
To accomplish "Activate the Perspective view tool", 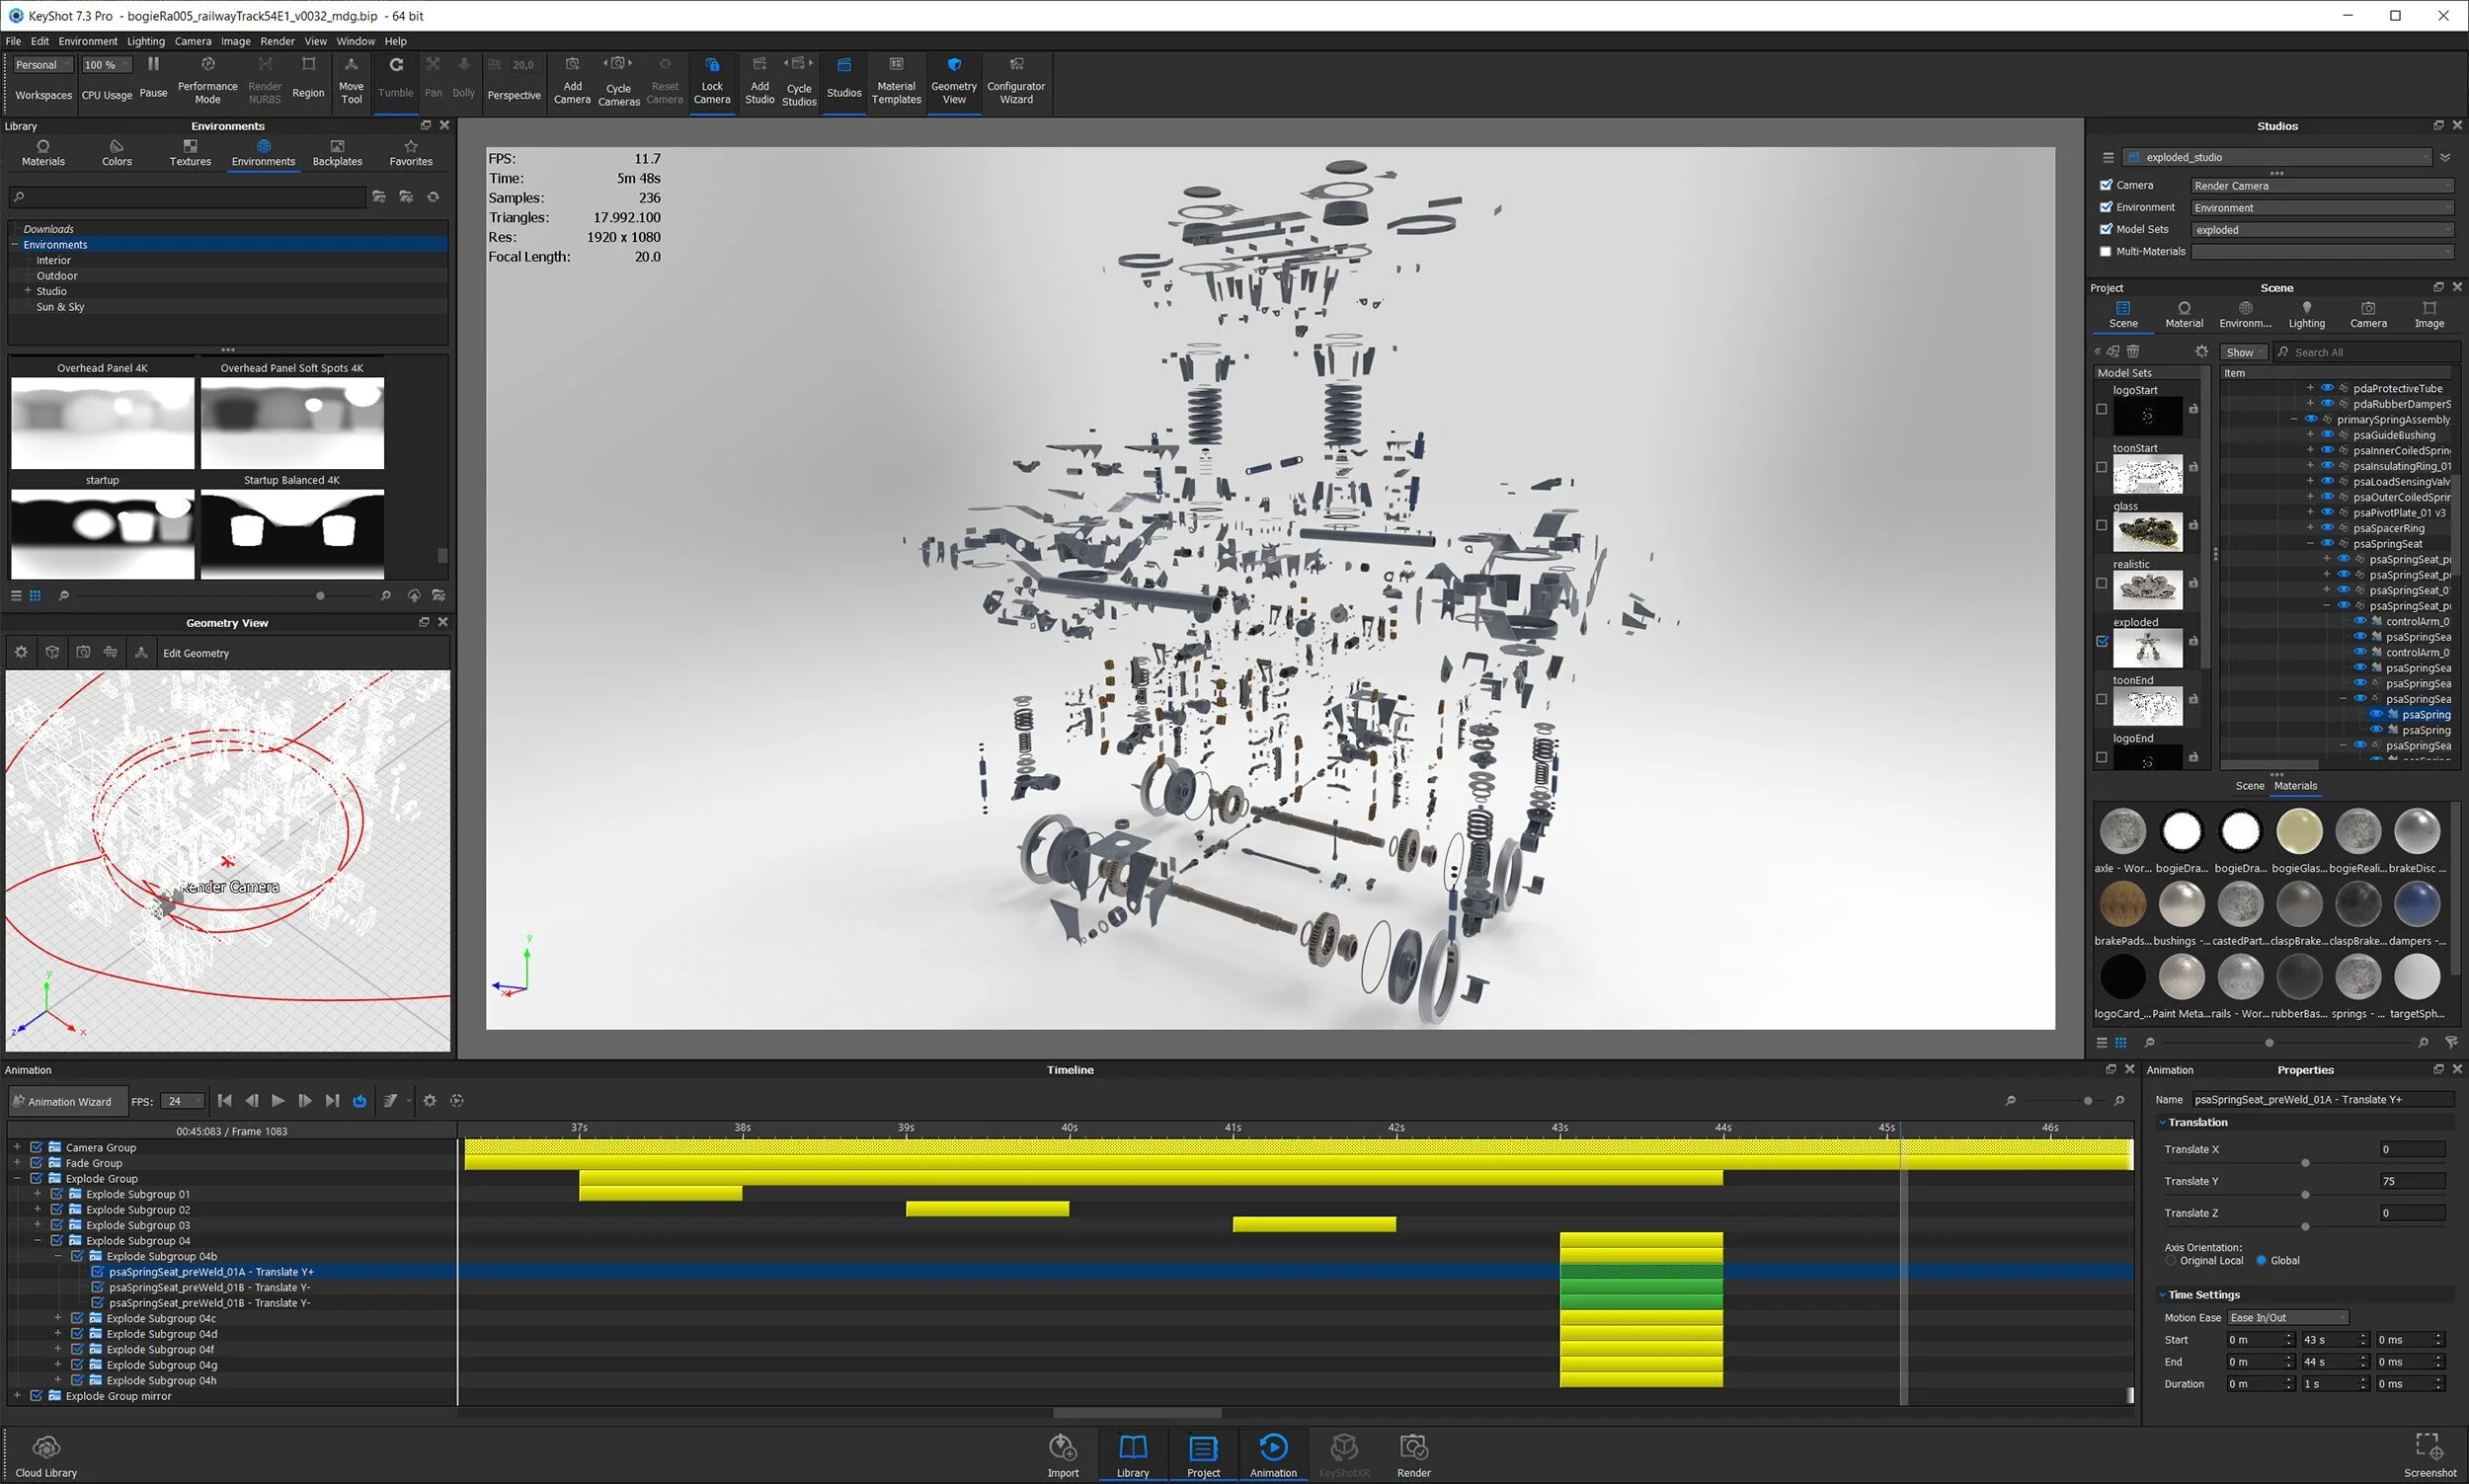I will coord(513,82).
